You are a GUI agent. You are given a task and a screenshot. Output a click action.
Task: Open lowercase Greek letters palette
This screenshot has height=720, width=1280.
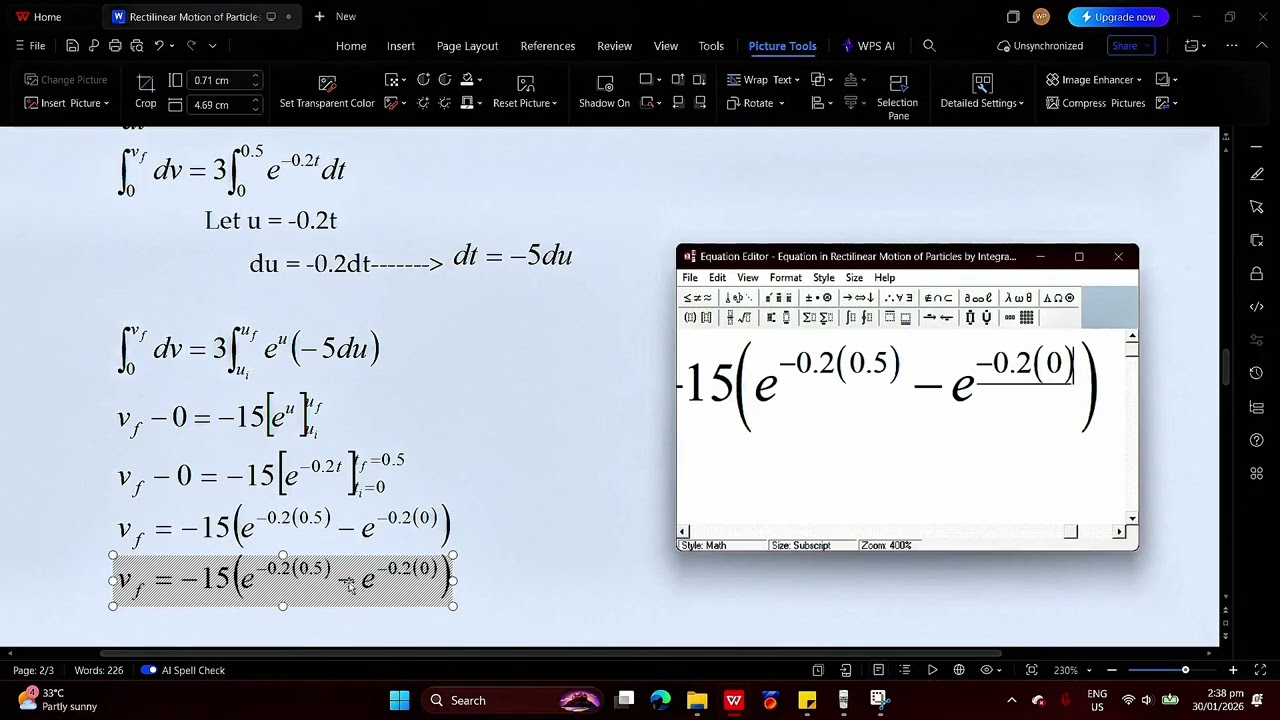(x=1018, y=298)
